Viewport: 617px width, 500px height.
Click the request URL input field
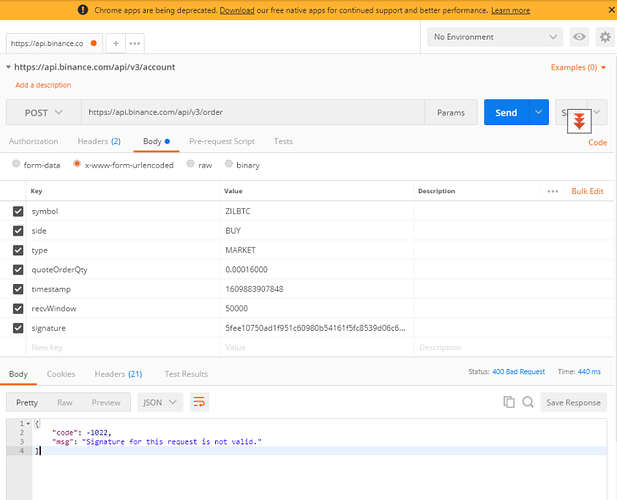point(252,113)
